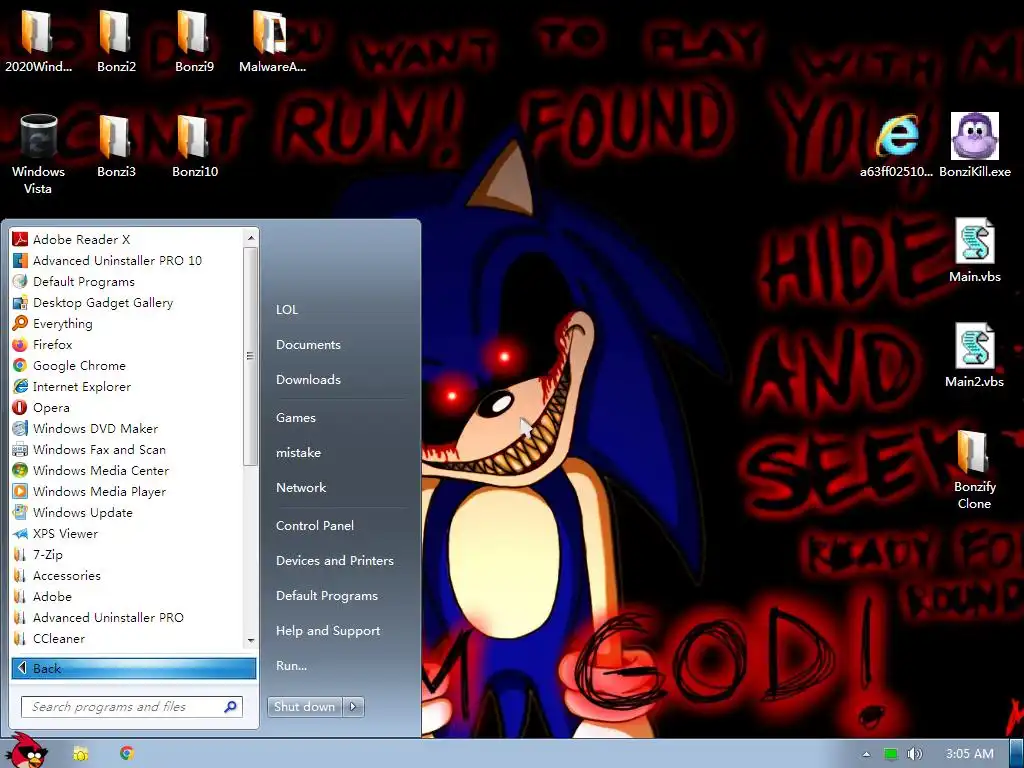This screenshot has width=1024, height=768.
Task: Open the folder icon on taskbar
Action: tap(80, 754)
